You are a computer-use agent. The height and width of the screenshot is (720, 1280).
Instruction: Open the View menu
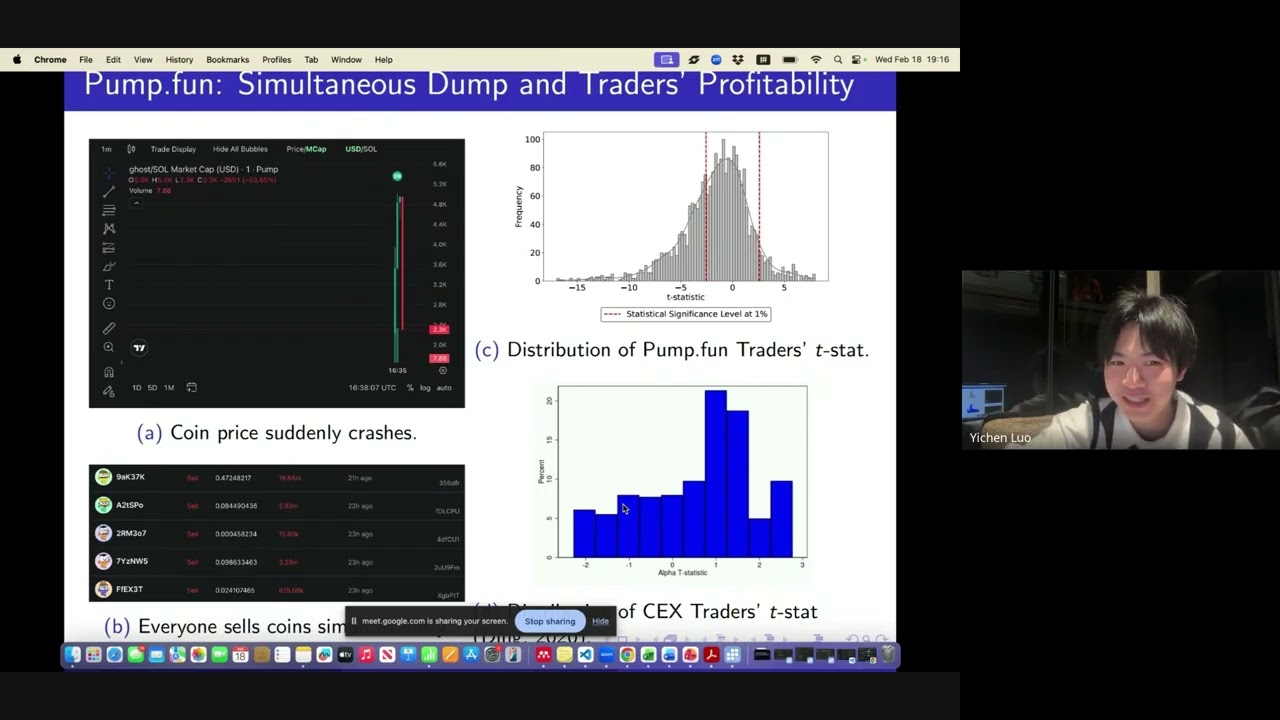(143, 60)
